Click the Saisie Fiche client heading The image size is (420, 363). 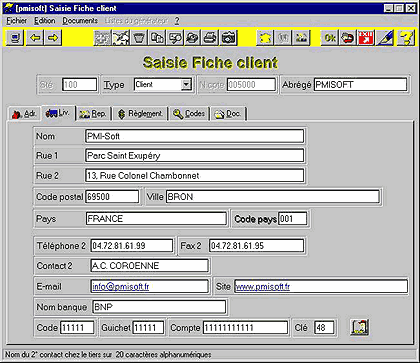tap(210, 63)
